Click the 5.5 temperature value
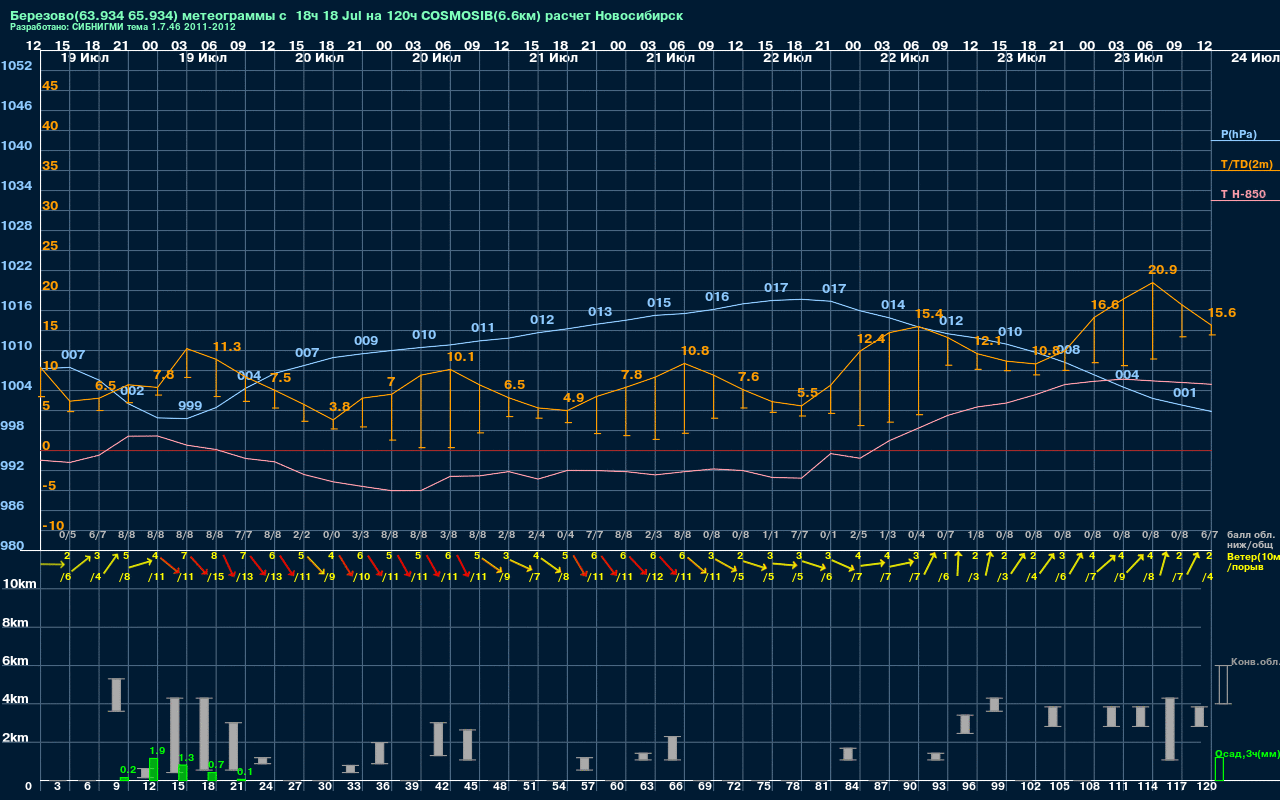This screenshot has height=800, width=1280. 808,393
